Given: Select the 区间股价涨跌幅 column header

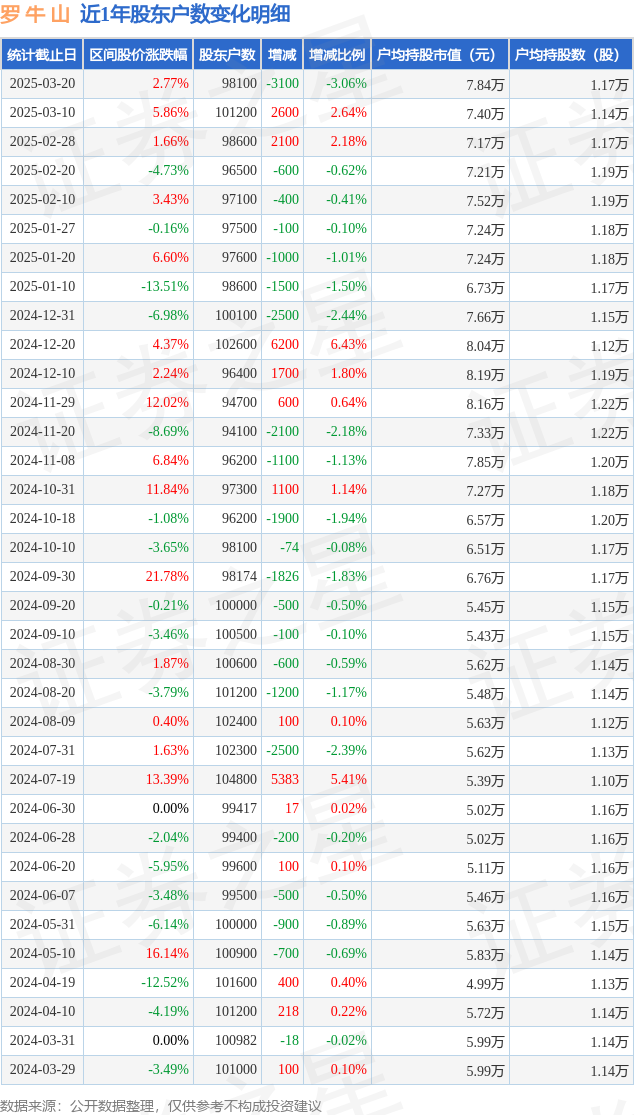Looking at the screenshot, I should [x=138, y=55].
